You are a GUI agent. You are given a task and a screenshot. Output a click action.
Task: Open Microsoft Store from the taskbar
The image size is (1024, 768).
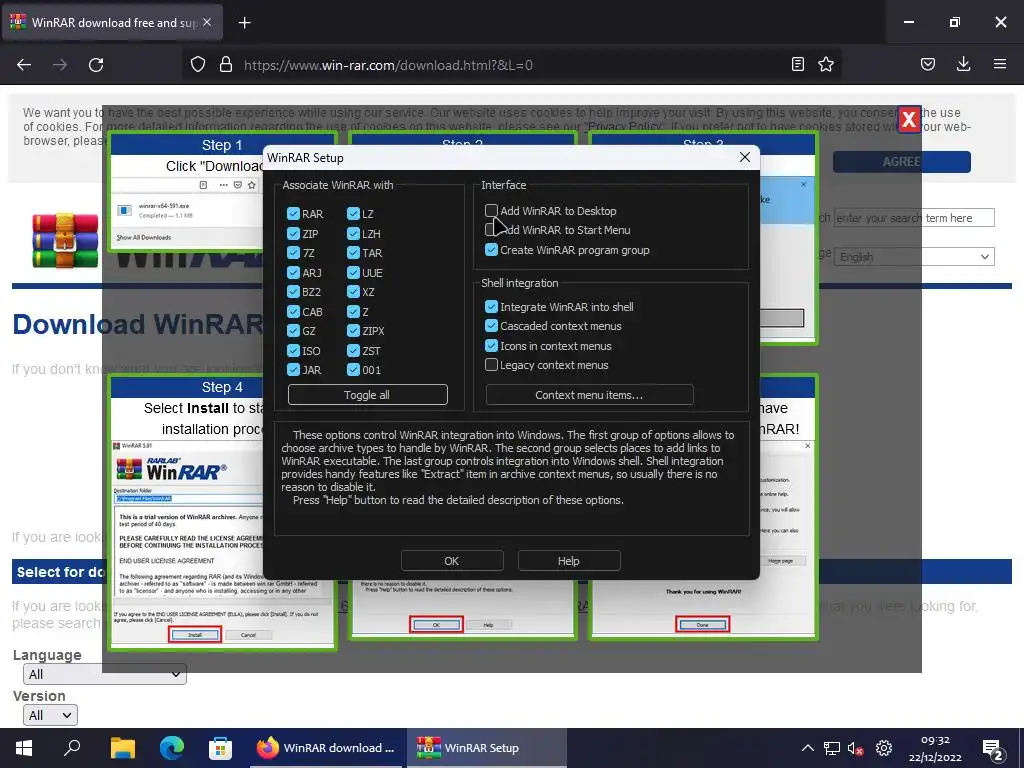pyautogui.click(x=220, y=748)
